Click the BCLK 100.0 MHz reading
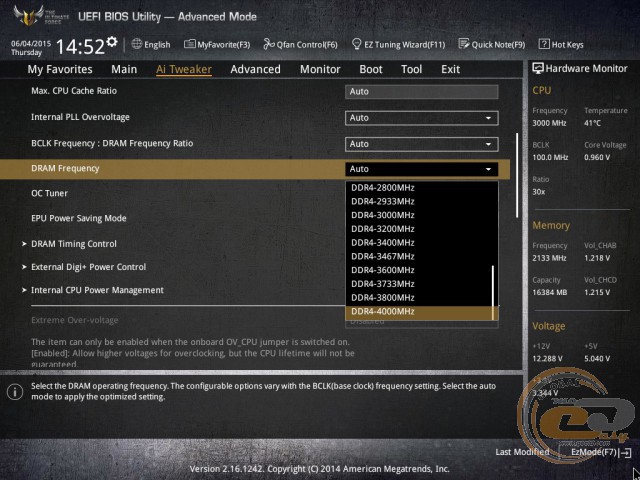This screenshot has height=480, width=640. pos(550,157)
